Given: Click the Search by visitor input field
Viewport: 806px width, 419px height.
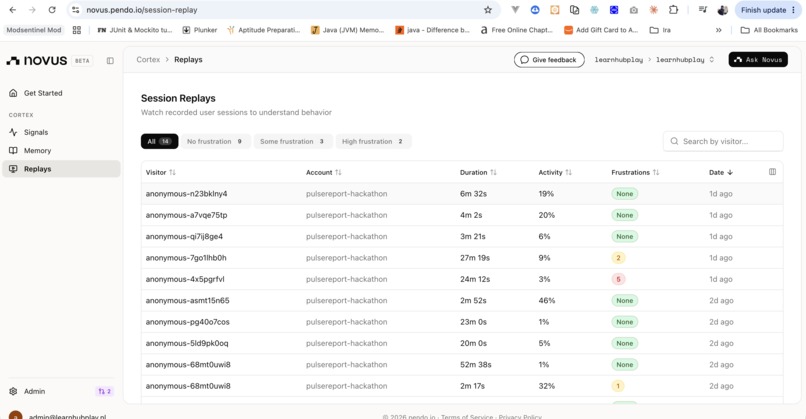Looking at the screenshot, I should tap(723, 141).
